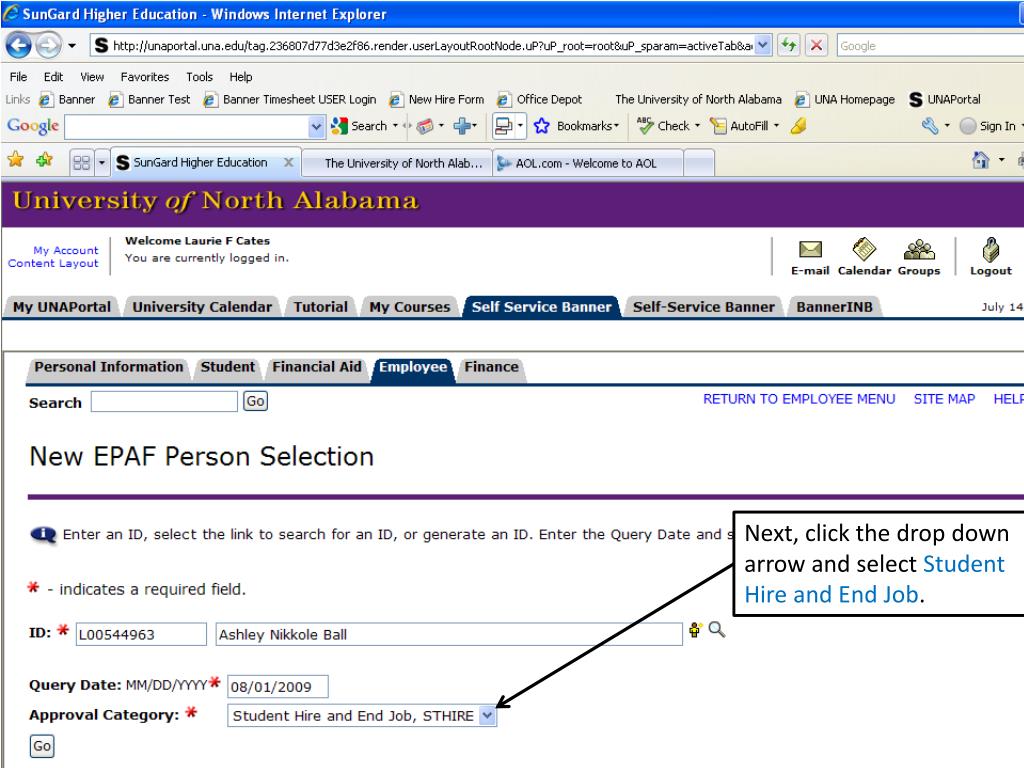Screen dimensions: 1024x768
Task: Click the Google toolbar Search button
Action: (x=360, y=126)
